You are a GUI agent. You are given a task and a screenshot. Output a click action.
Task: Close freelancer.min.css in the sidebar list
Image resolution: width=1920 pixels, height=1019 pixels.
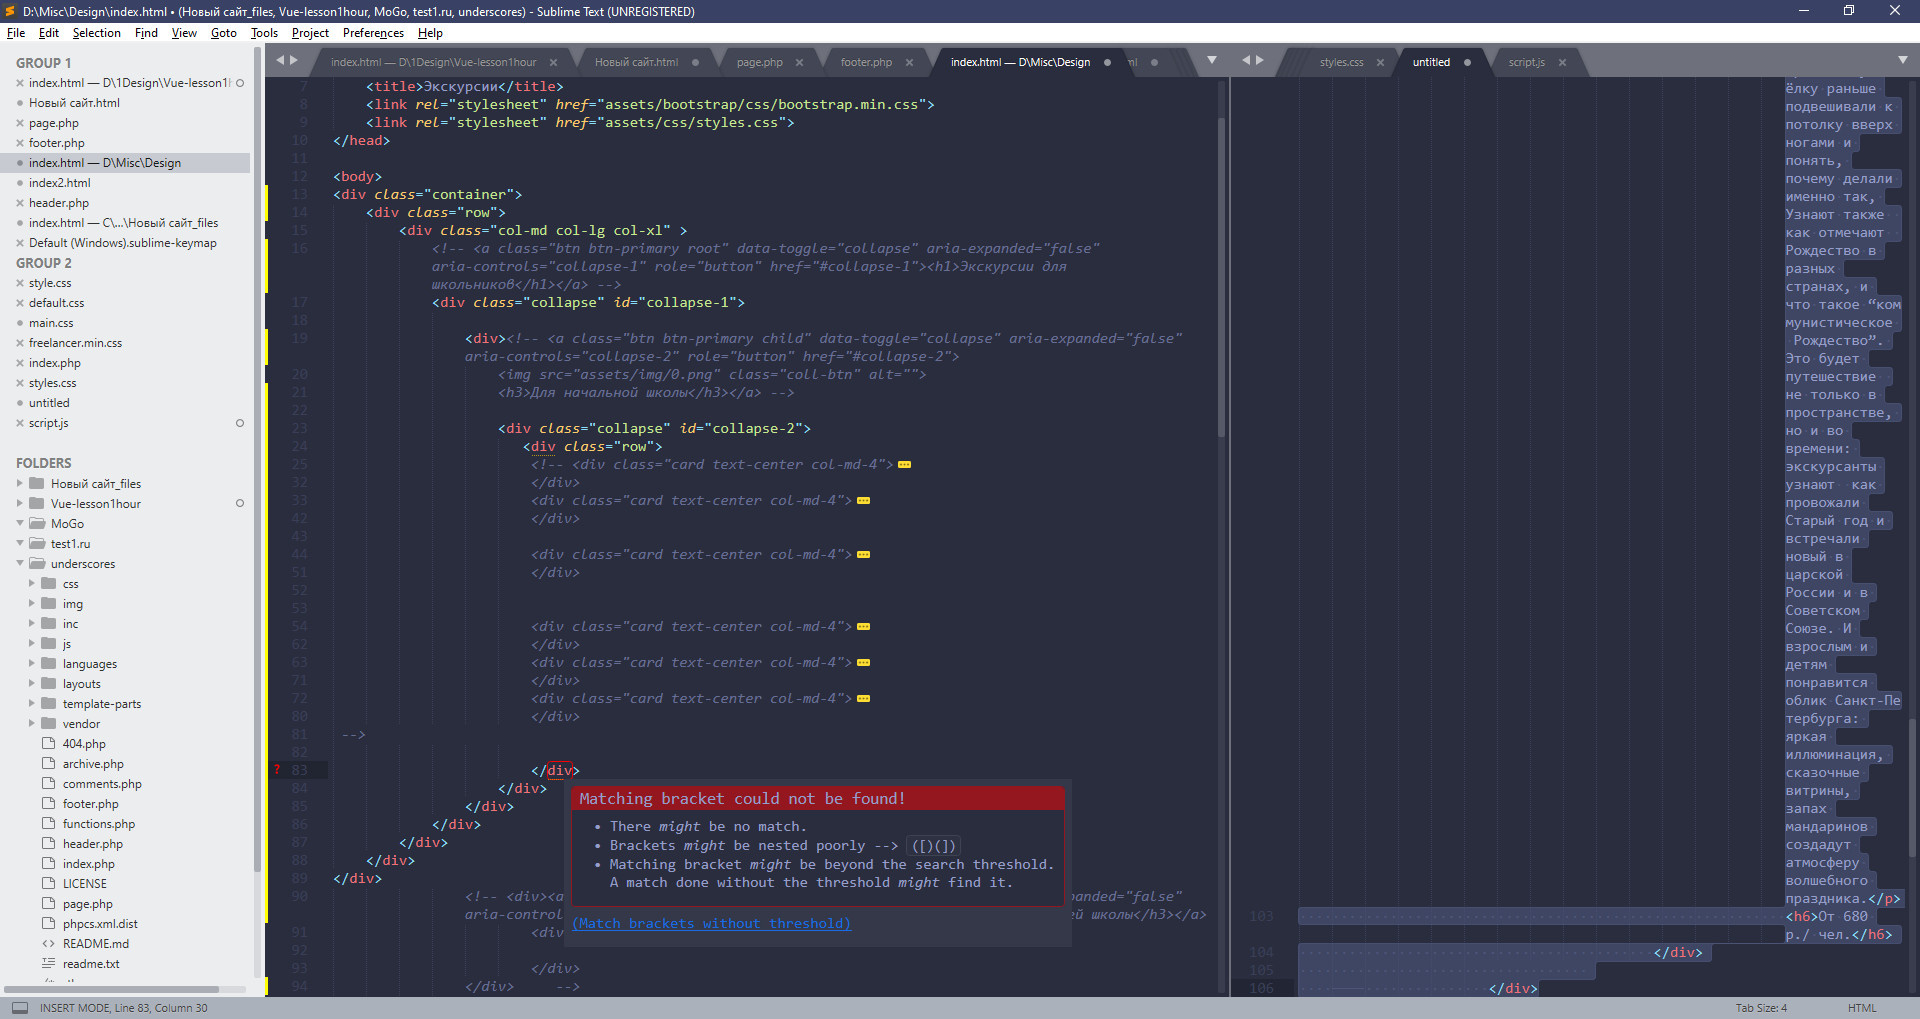tap(19, 343)
